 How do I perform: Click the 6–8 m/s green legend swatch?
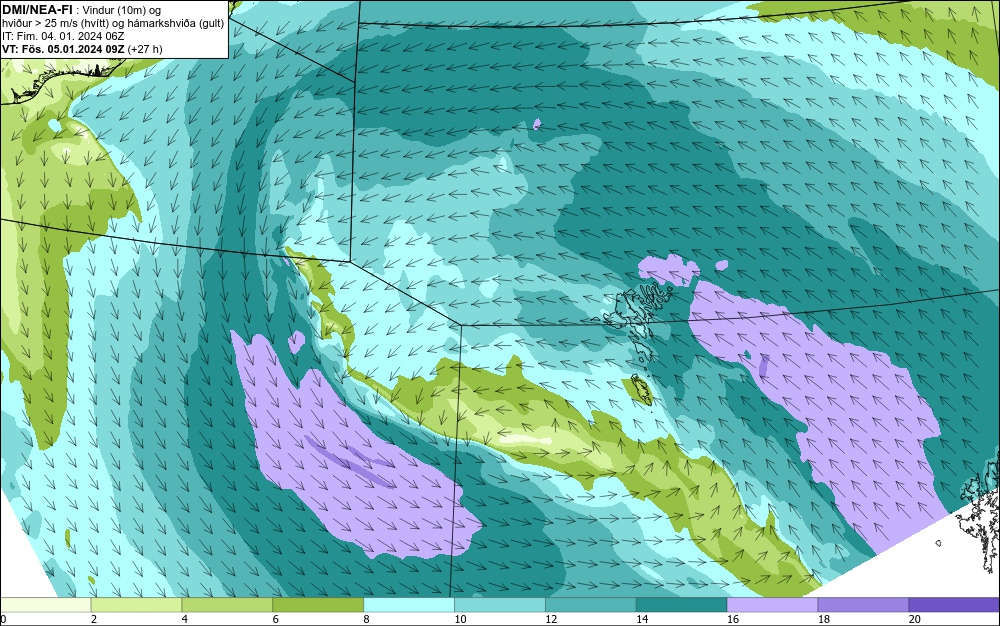[x=318, y=605]
